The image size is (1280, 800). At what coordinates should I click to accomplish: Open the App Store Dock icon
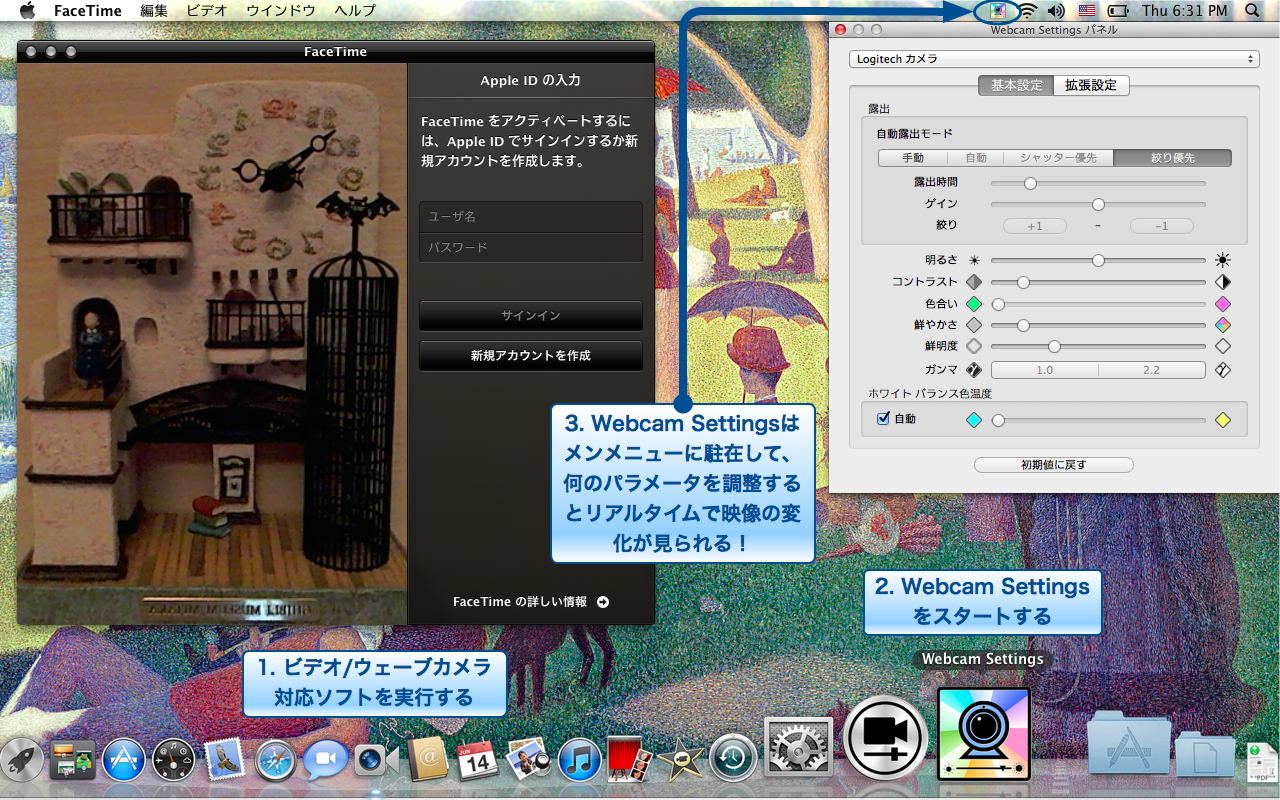coord(124,760)
